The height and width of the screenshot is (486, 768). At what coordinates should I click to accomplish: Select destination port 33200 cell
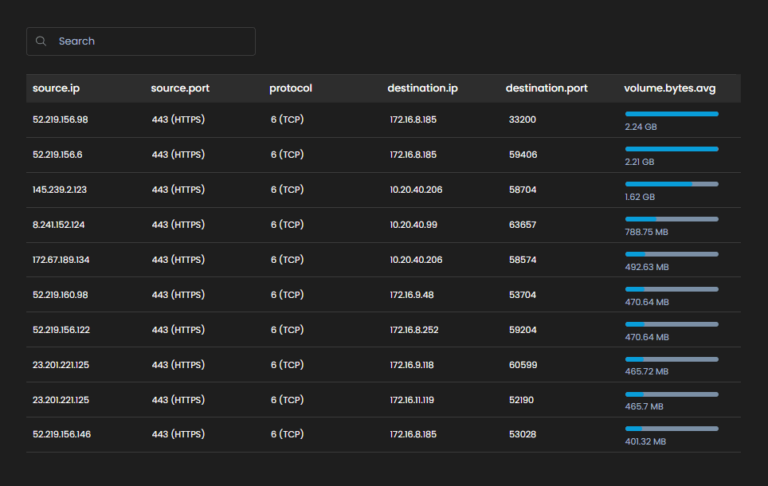(x=522, y=120)
